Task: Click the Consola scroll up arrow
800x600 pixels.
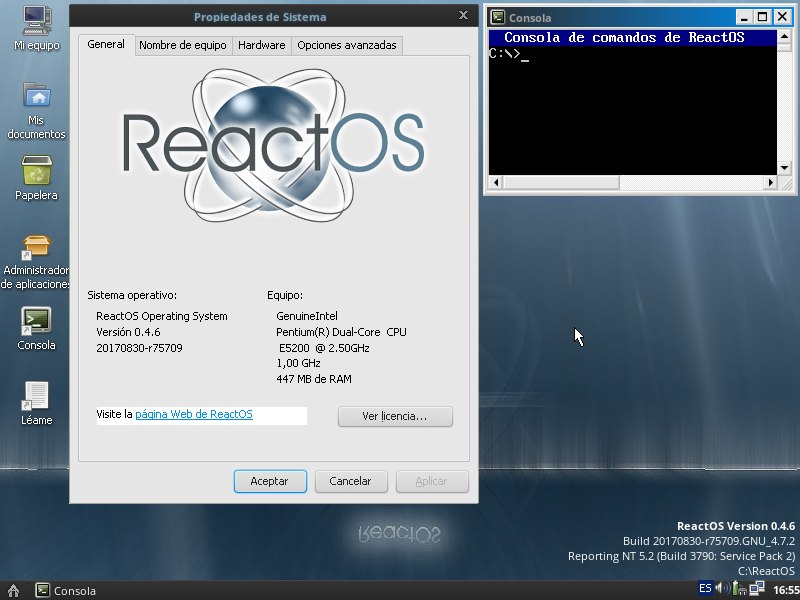Action: 784,36
